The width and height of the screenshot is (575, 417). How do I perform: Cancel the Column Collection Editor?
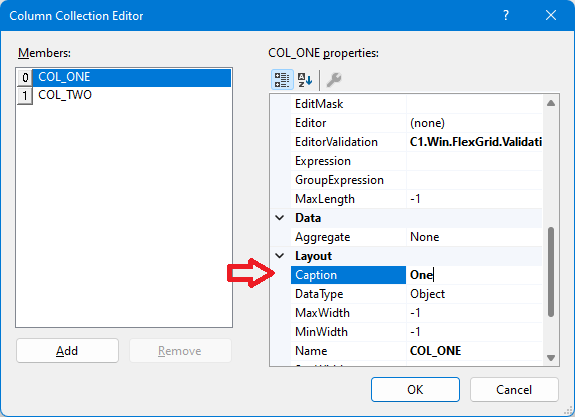pyautogui.click(x=514, y=389)
